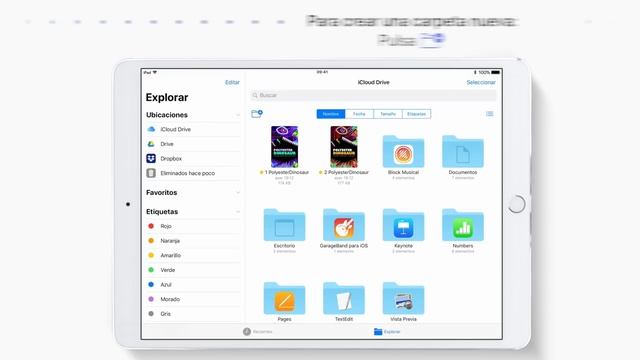Open the Dropbox location
640x360 pixels.
(193, 158)
